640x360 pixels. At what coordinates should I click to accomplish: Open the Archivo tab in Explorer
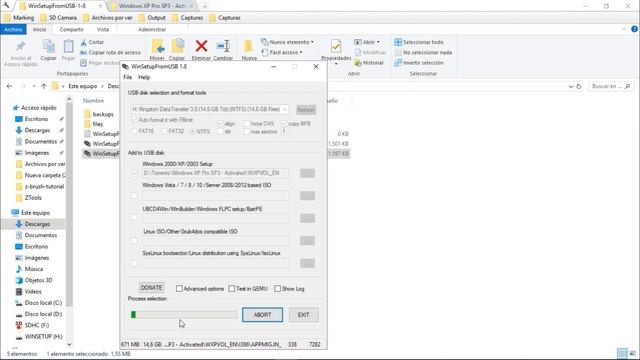[x=13, y=29]
